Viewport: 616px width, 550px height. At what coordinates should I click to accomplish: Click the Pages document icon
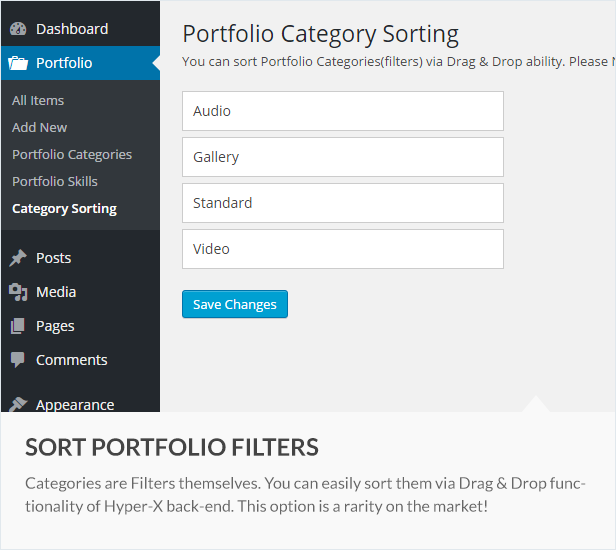18,326
